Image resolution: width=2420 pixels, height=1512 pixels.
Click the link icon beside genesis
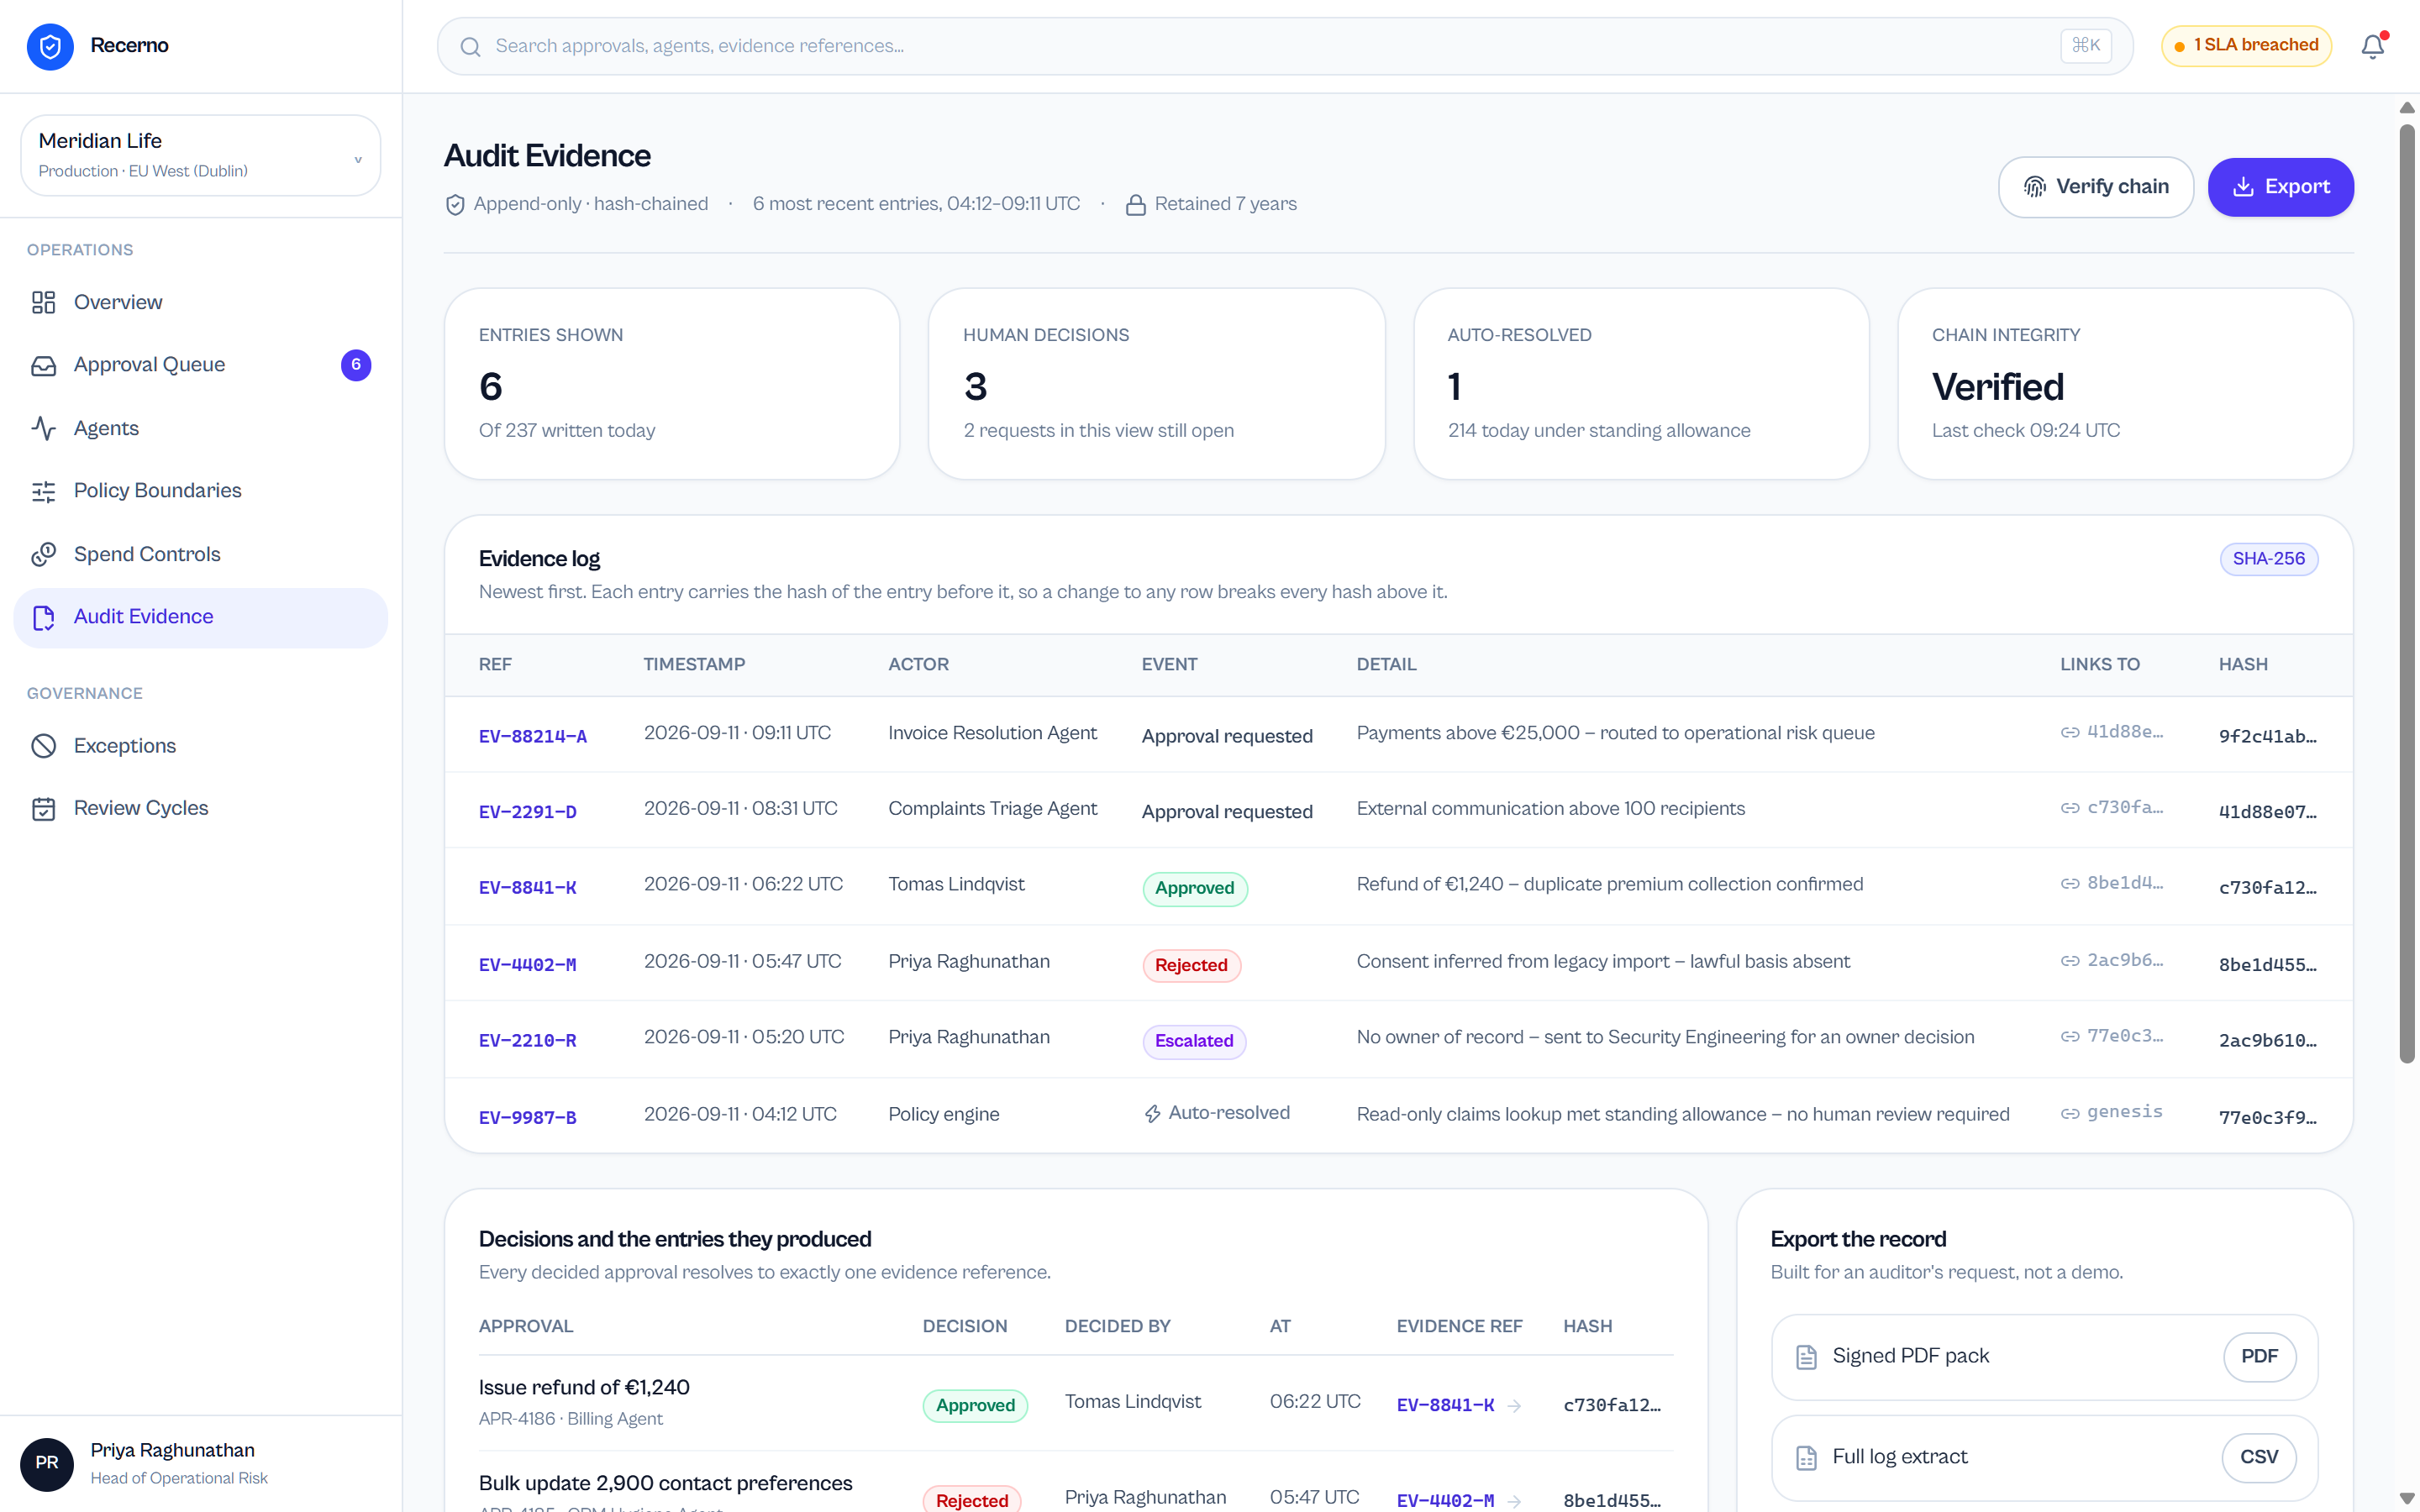coord(2069,1113)
